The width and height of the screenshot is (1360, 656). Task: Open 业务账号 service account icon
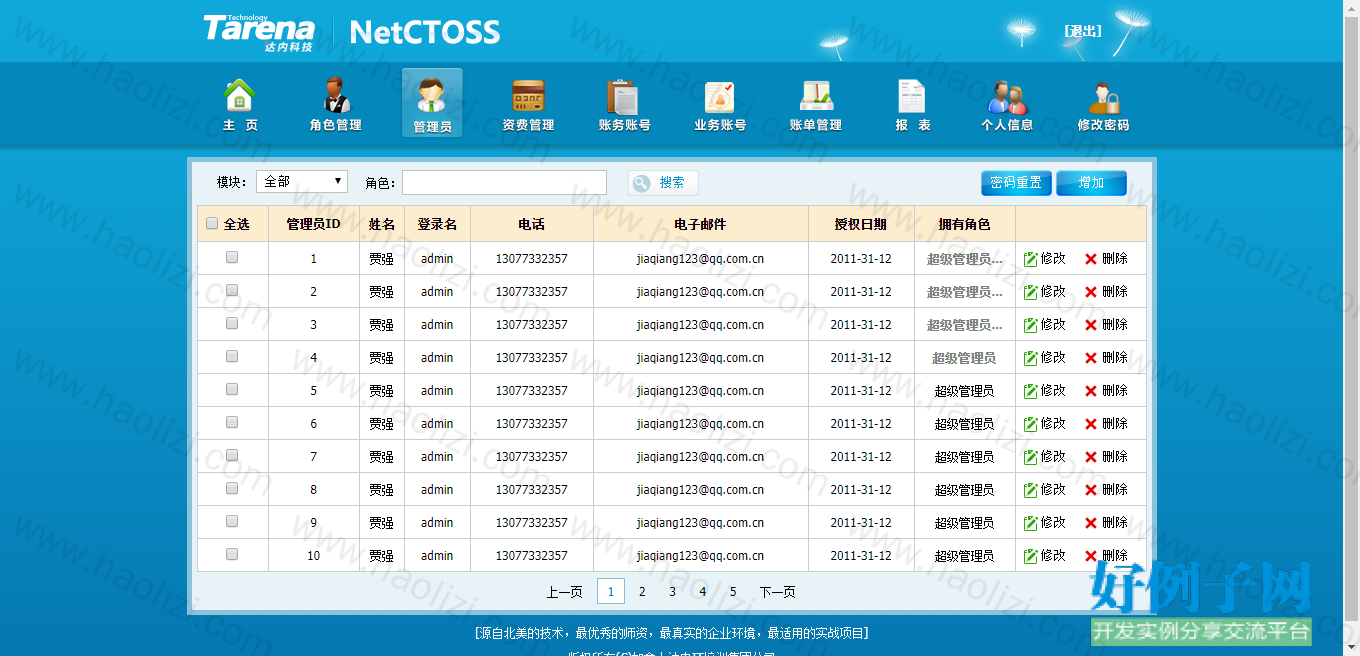click(720, 104)
